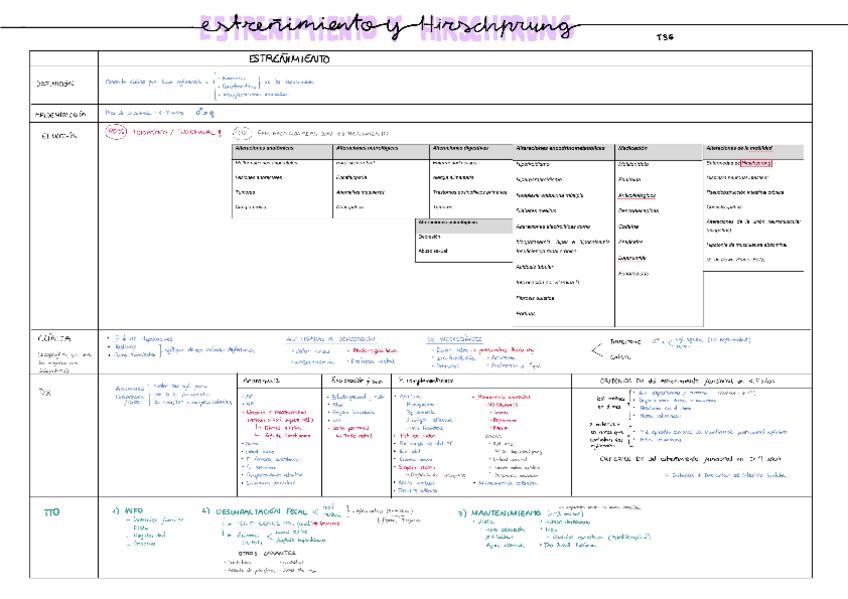Image resolution: width=848 pixels, height=599 pixels.
Task: Click the 'Hipotiroidismo' entry
Action: (x=533, y=164)
